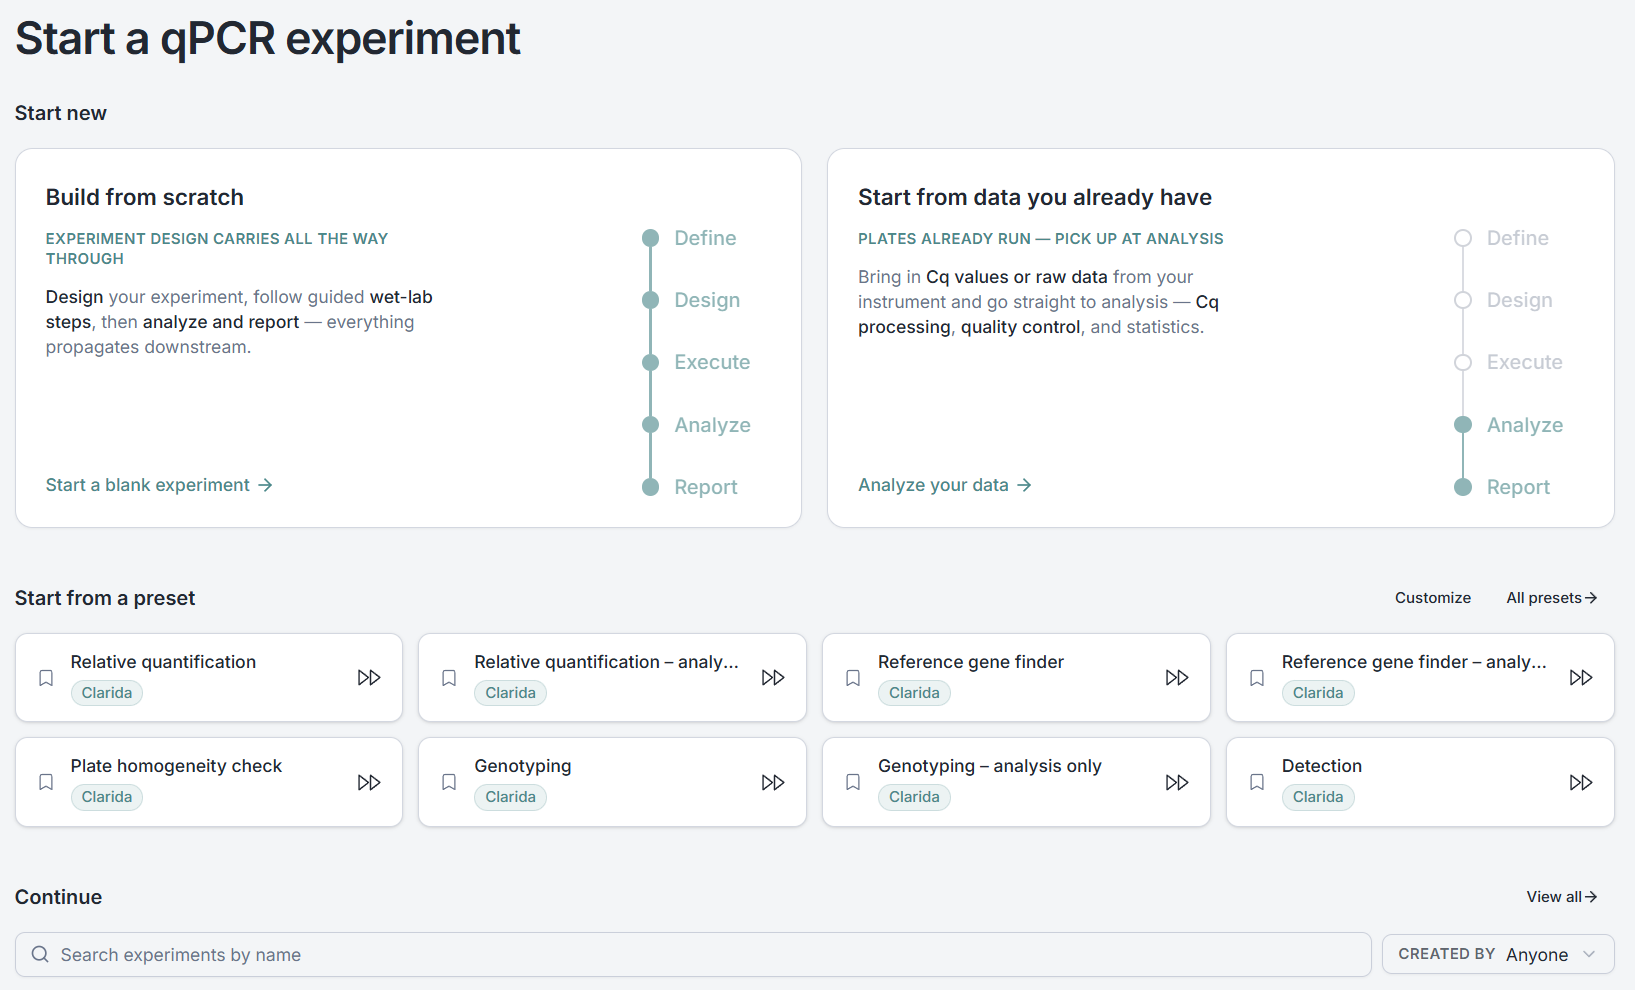Launch Reference gene finder via fast-forward icon
Viewport: 1635px width, 990px height.
pos(1177,678)
